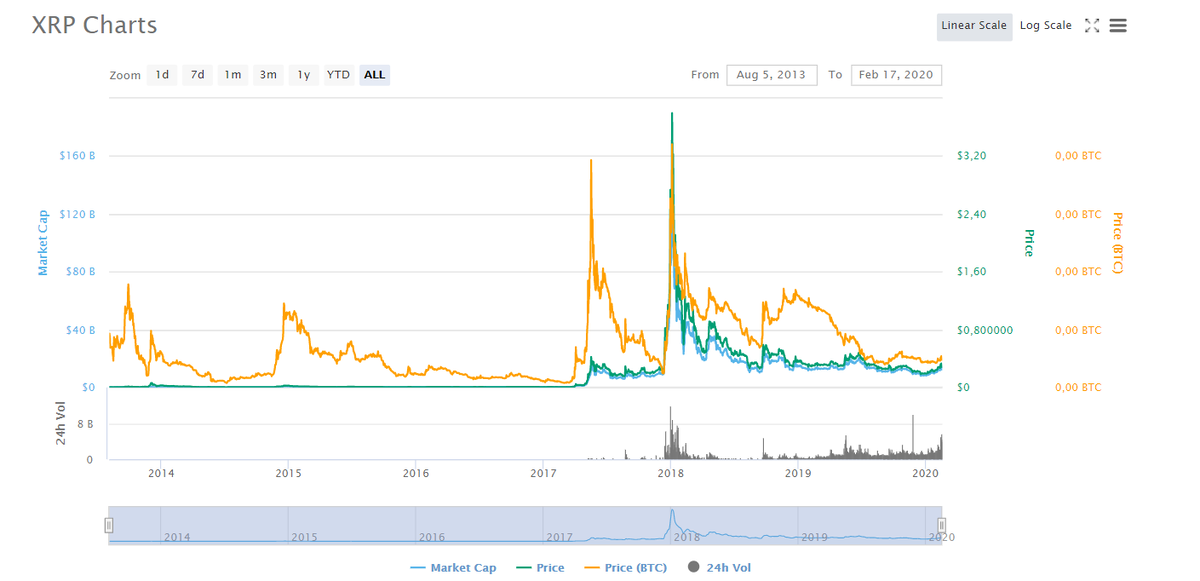Set zoom range to 7d
Image resolution: width=1200 pixels, height=581 pixels.
(x=198, y=75)
